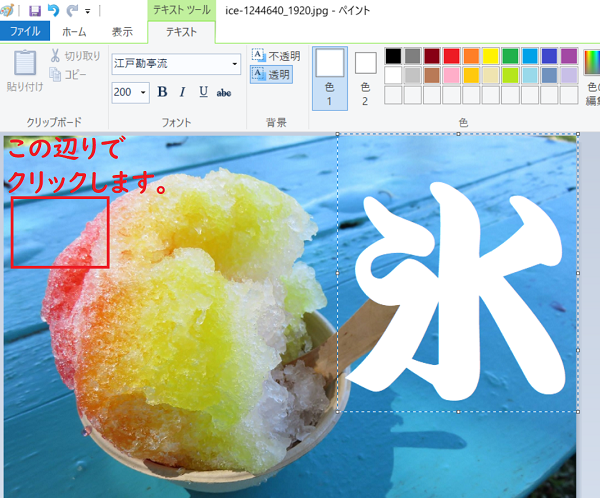Viewport: 600px width, 498px height.
Task: Open the ファイル menu
Action: [25, 31]
